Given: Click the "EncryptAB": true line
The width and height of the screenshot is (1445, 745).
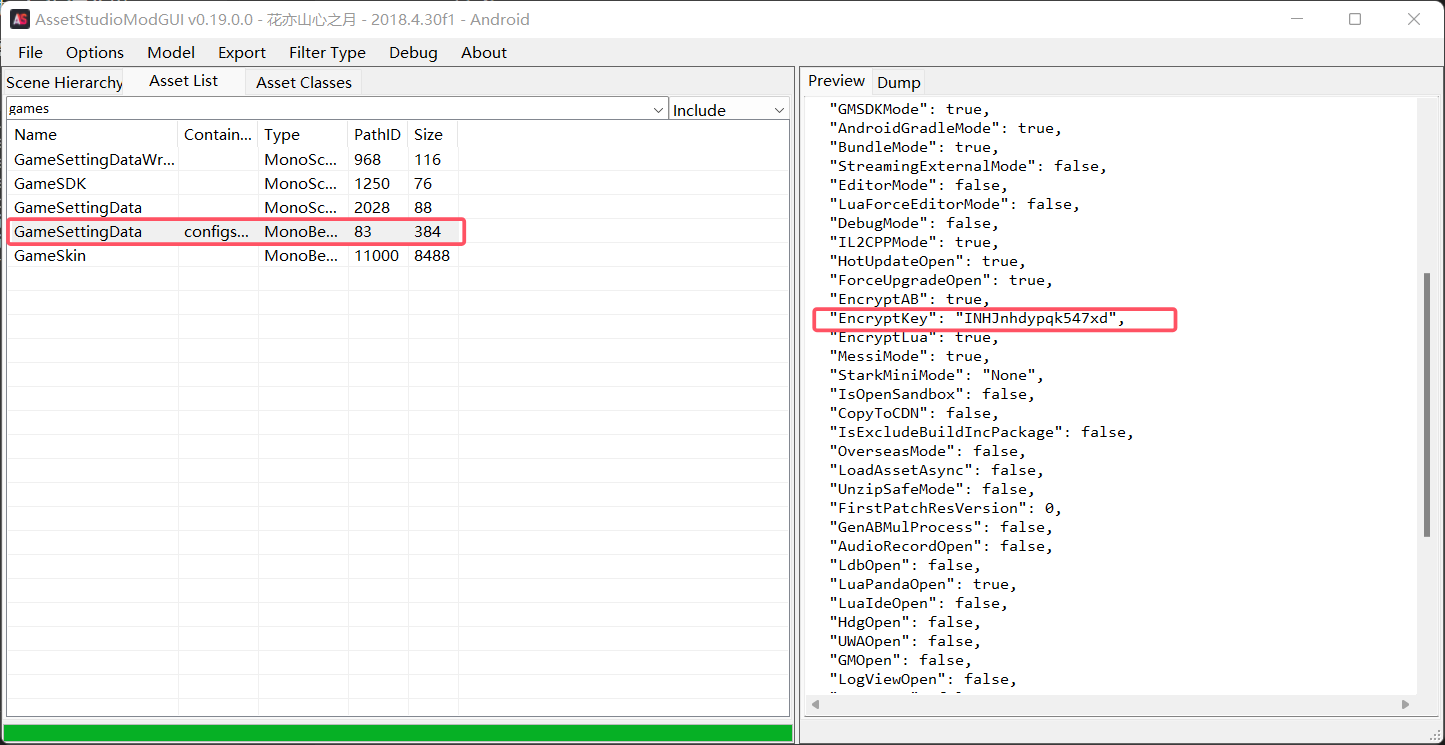Looking at the screenshot, I should tap(909, 300).
